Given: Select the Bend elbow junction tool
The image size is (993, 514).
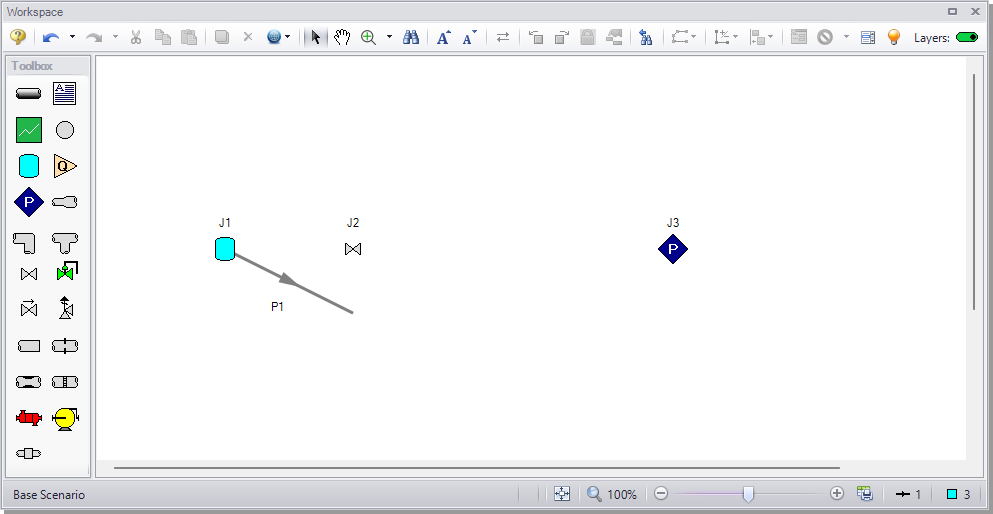Looking at the screenshot, I should click(24, 243).
